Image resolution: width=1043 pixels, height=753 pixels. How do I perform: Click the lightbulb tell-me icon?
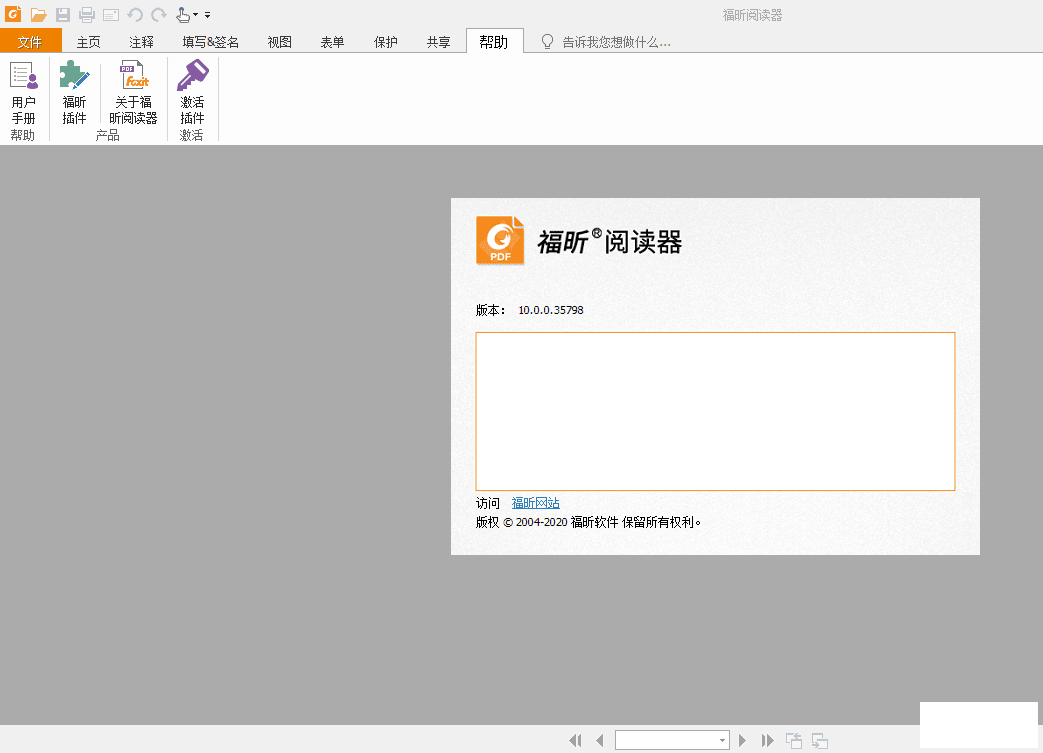547,42
